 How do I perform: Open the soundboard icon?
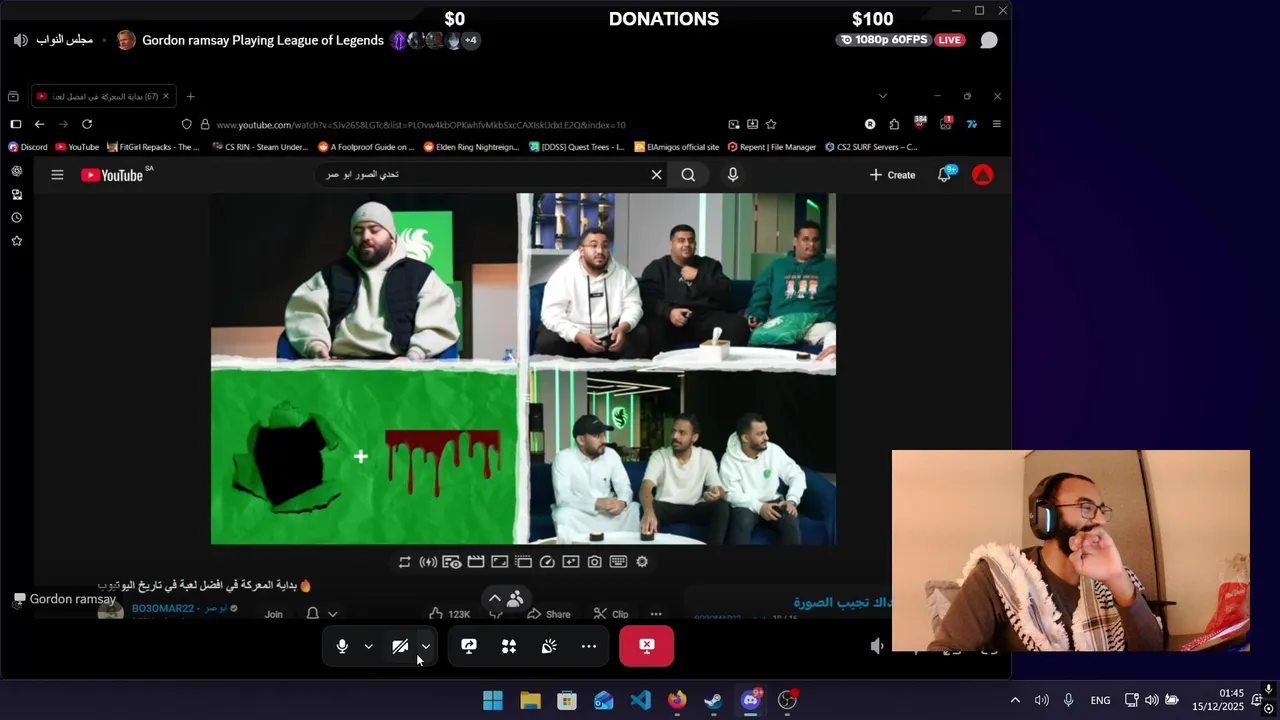click(x=549, y=646)
